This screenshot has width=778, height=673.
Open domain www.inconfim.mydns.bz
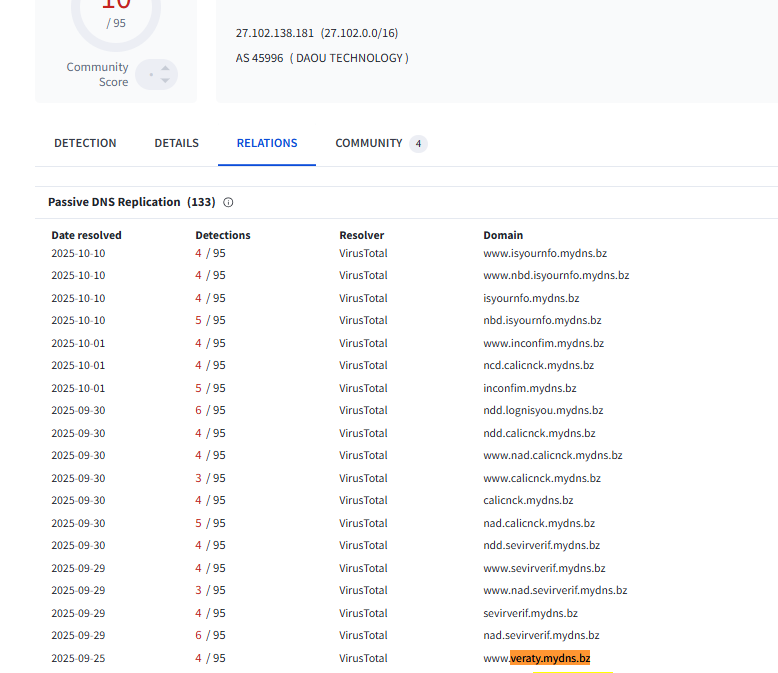[x=543, y=343]
